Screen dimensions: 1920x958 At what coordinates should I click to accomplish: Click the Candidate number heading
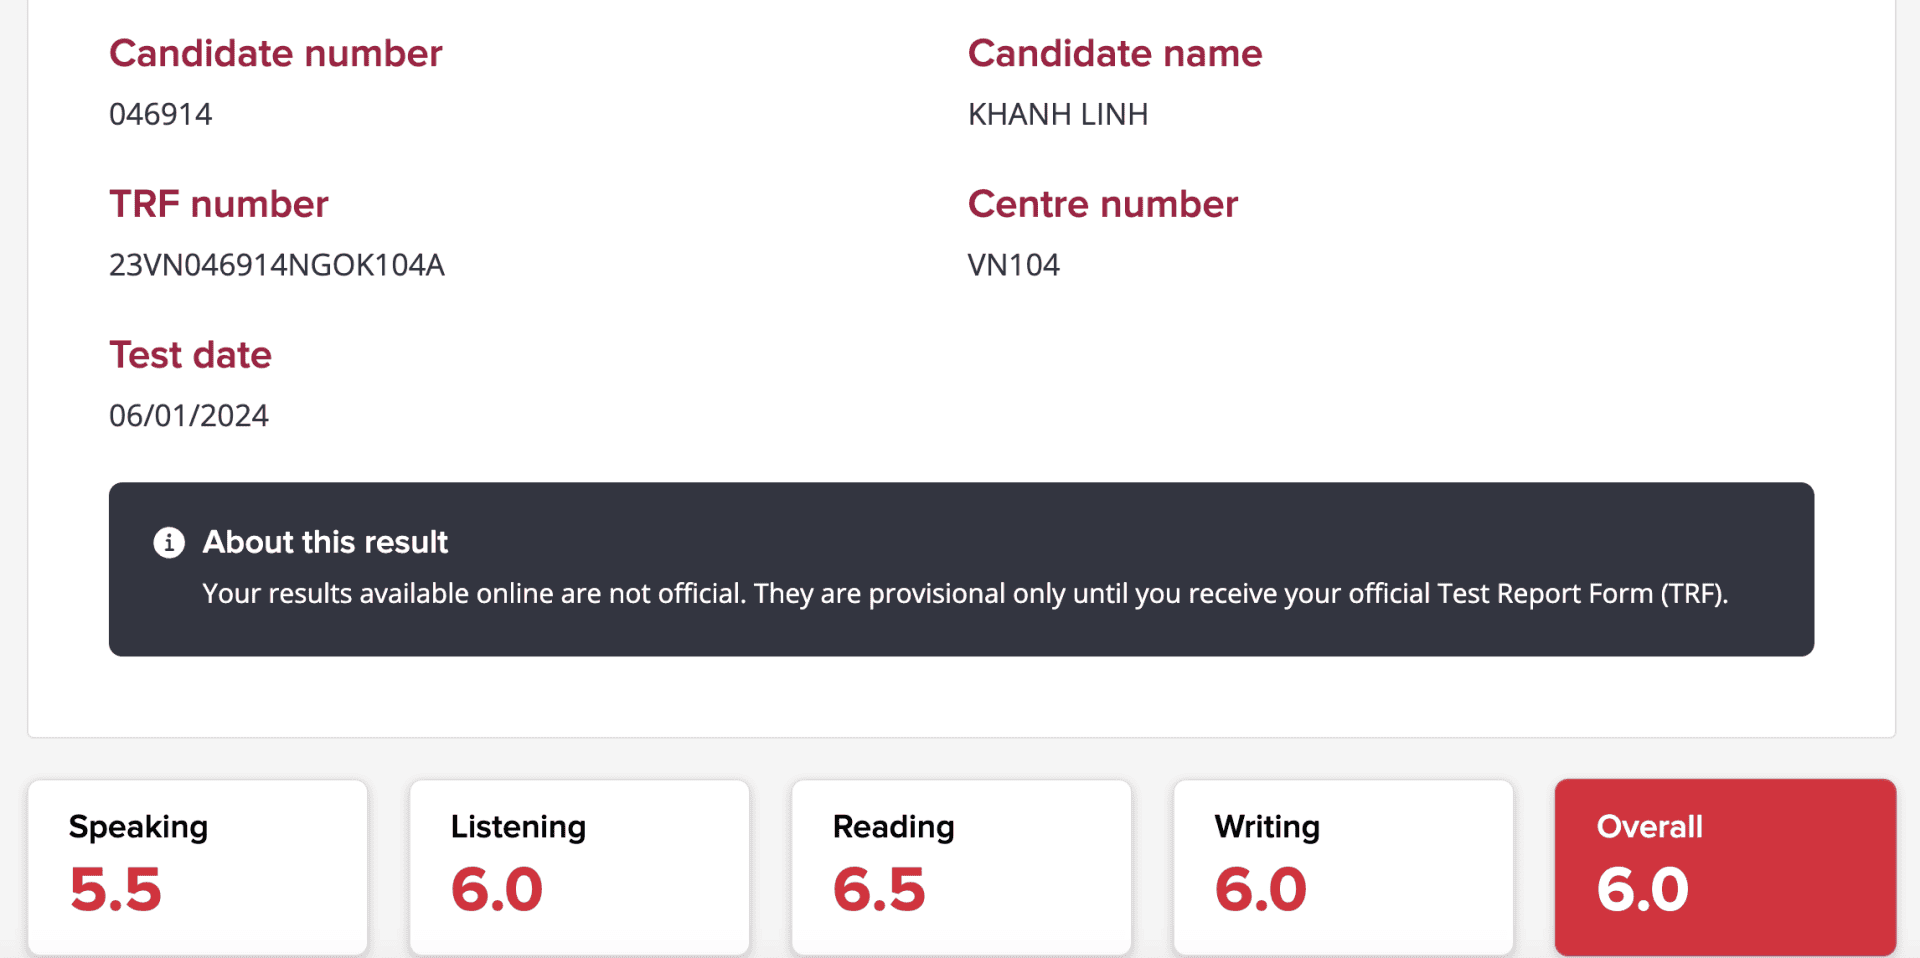(x=275, y=54)
